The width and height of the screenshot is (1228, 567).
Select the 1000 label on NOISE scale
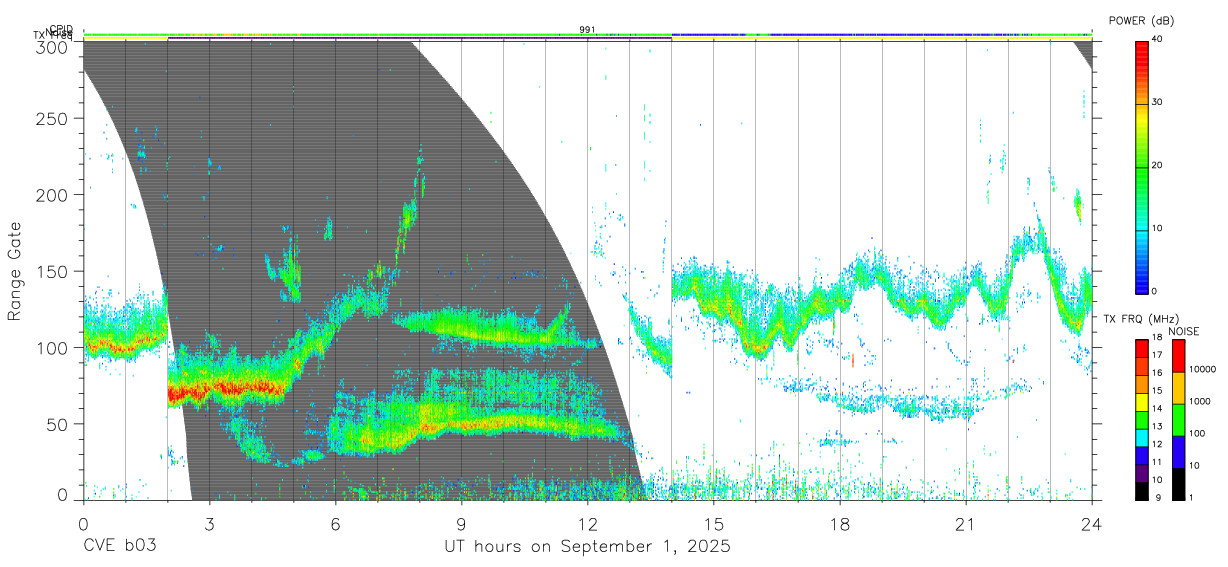pyautogui.click(x=1200, y=401)
